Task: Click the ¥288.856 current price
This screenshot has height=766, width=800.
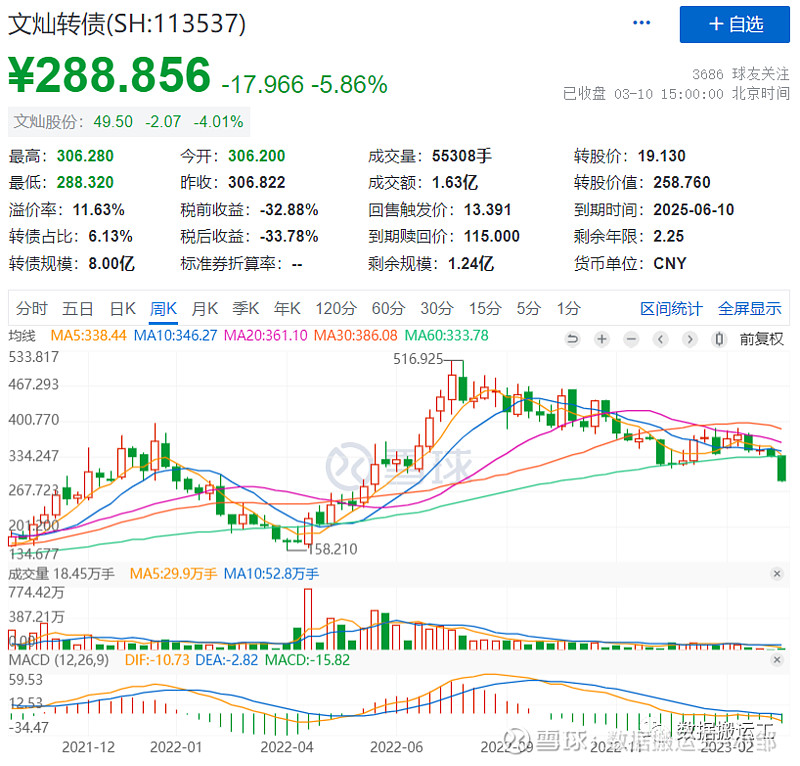Action: coord(110,76)
